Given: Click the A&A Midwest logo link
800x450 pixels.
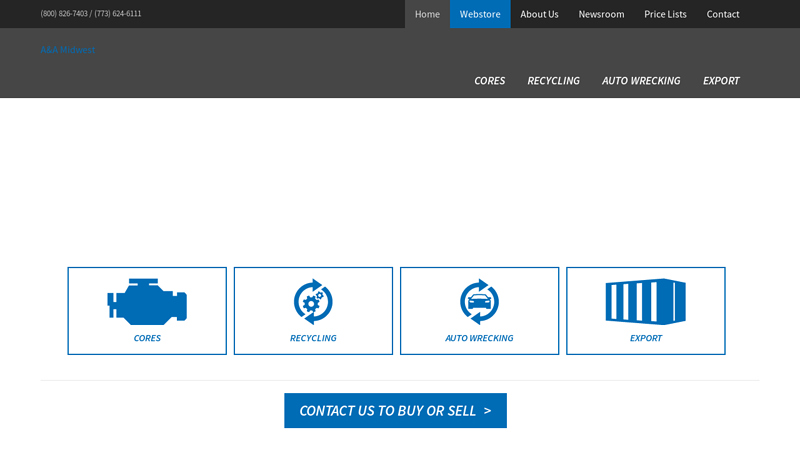Looking at the screenshot, I should [x=68, y=49].
